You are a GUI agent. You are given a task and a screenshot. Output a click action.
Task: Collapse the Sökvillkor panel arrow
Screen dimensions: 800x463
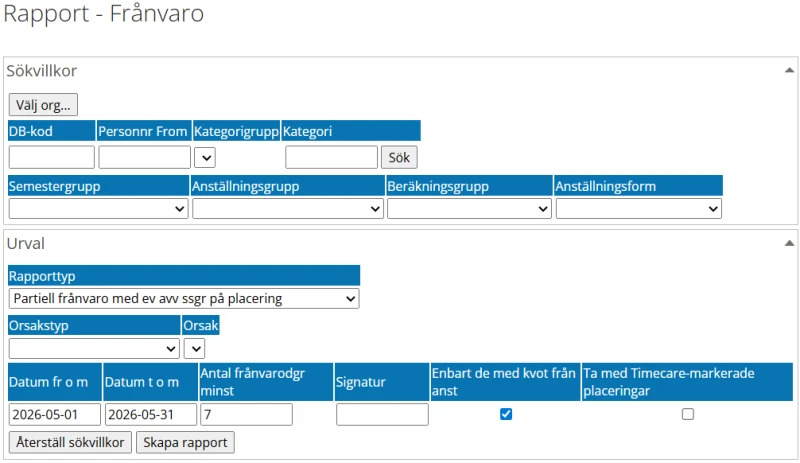click(x=789, y=71)
